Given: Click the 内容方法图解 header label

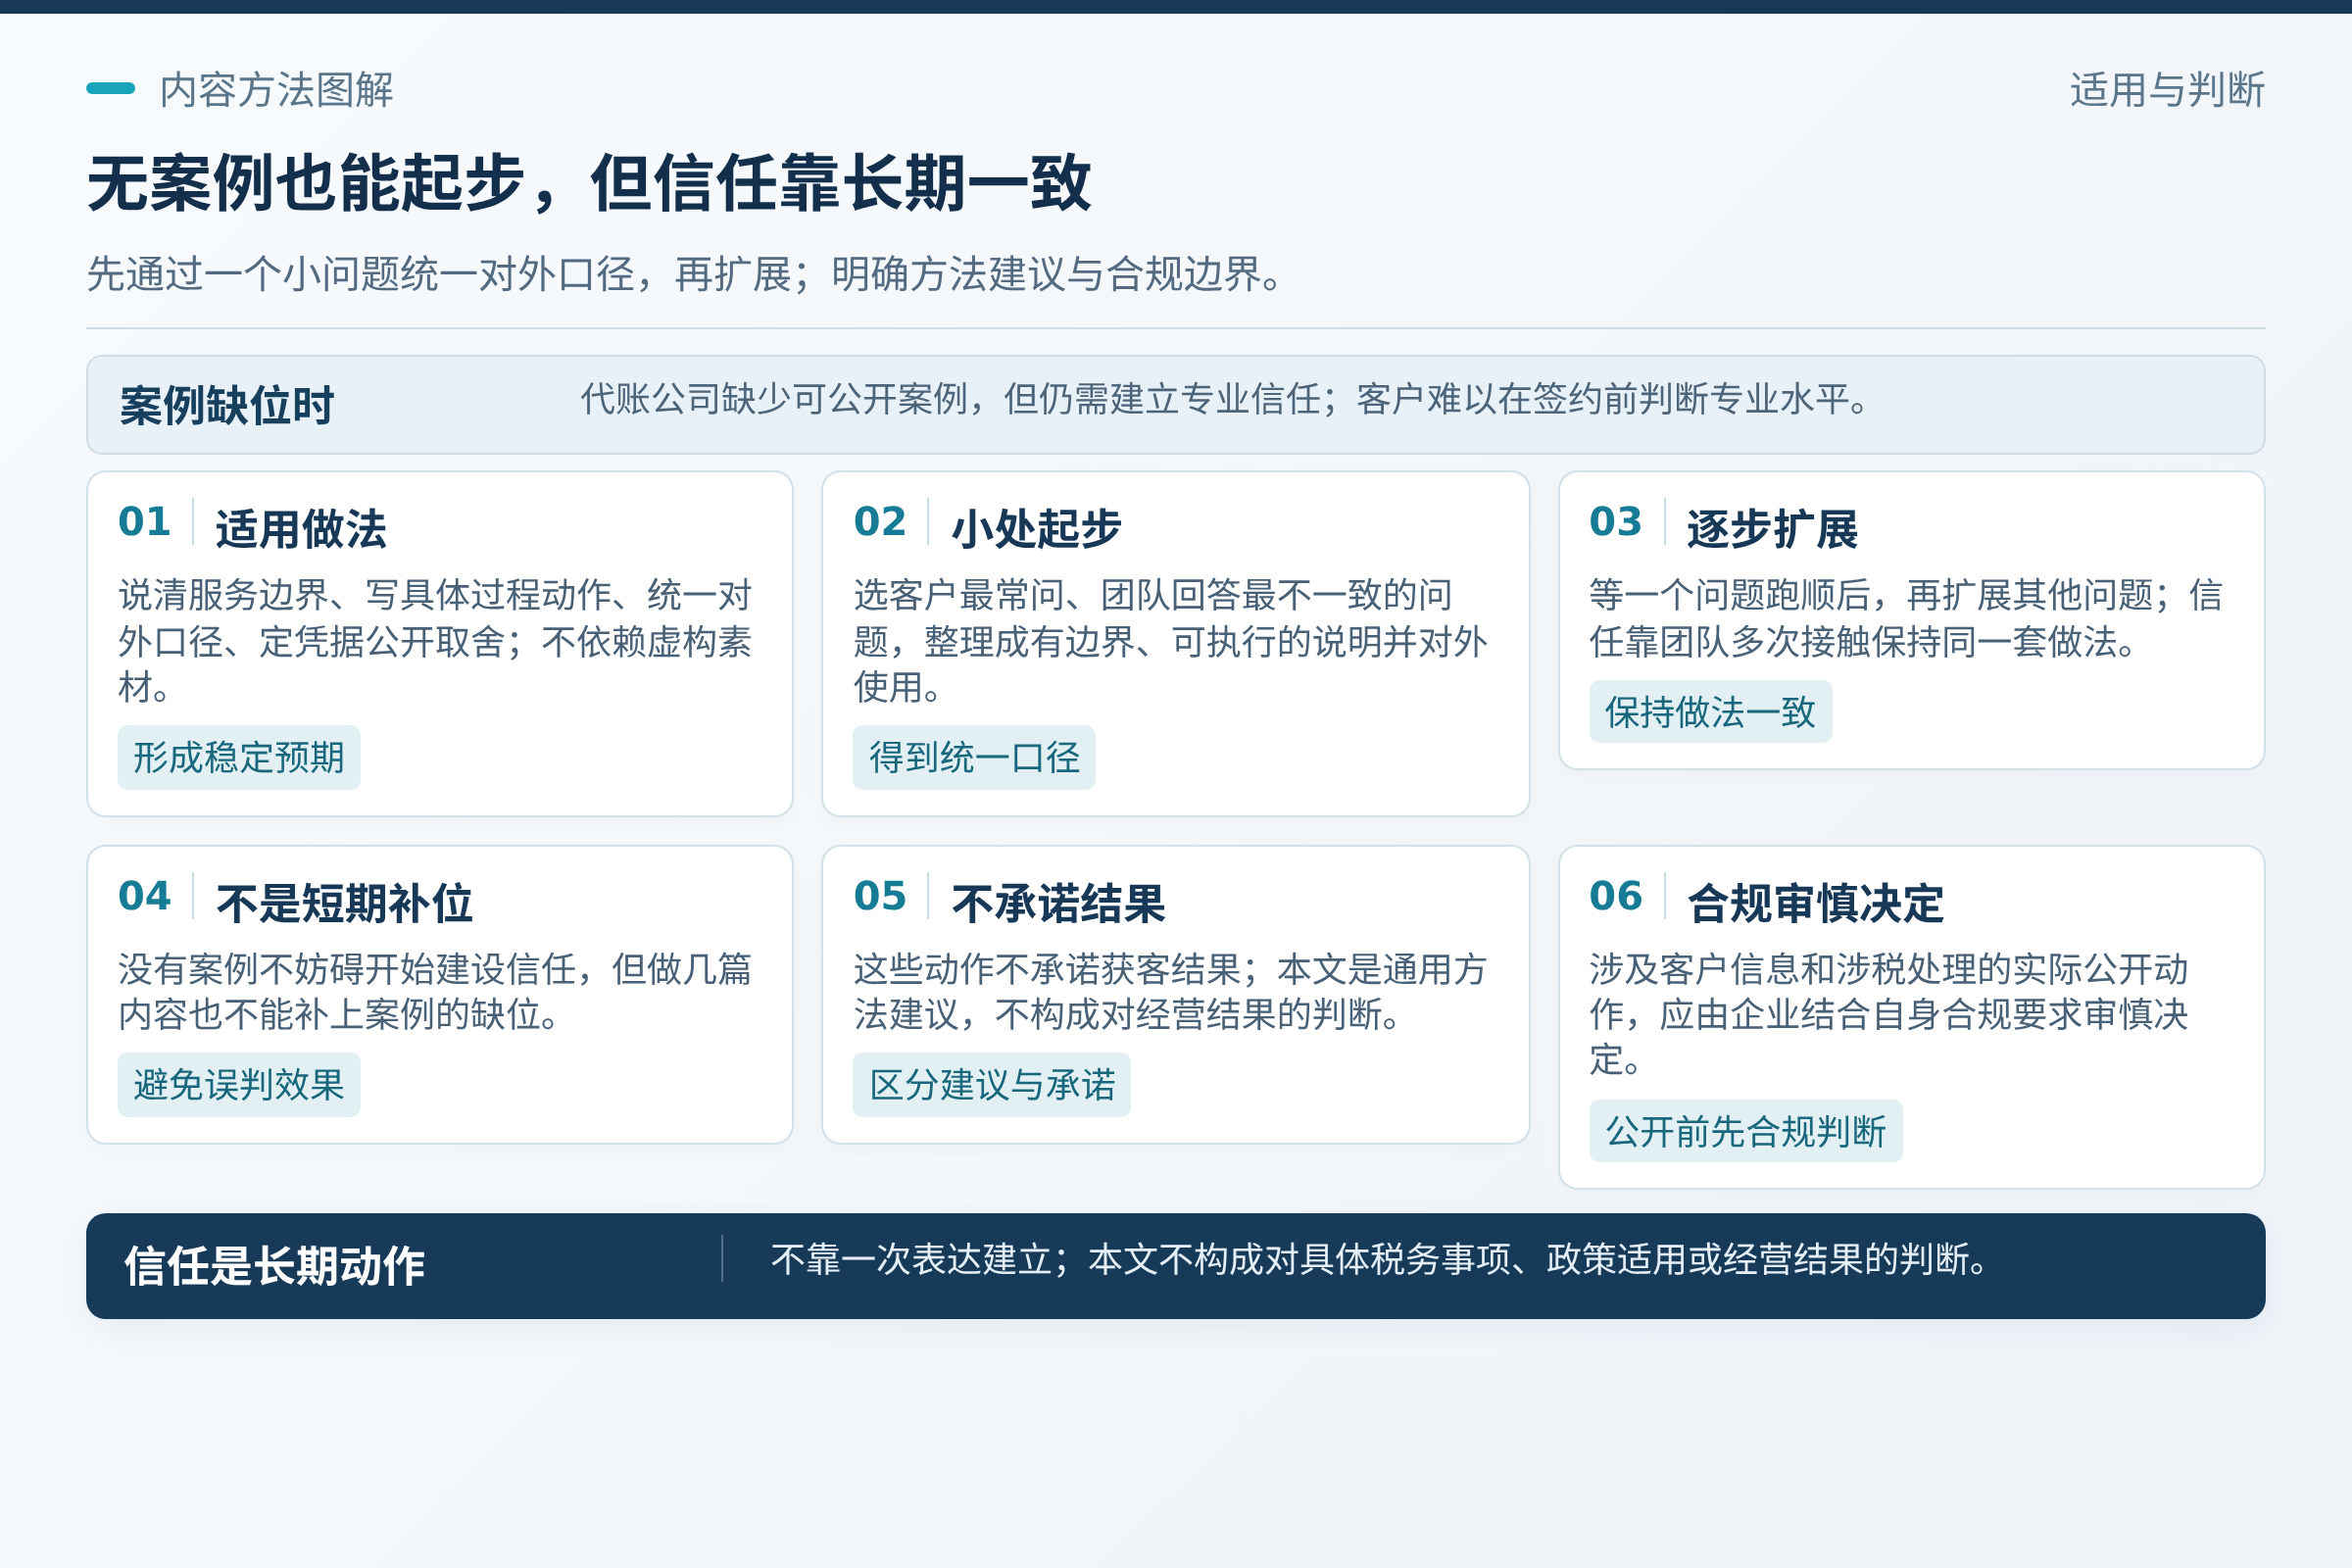Looking at the screenshot, I should [276, 90].
